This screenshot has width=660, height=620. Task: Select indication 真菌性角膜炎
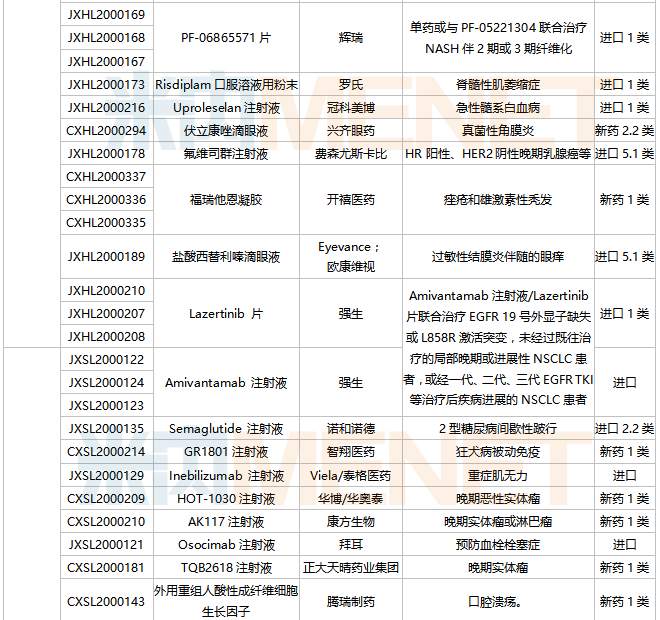point(498,131)
